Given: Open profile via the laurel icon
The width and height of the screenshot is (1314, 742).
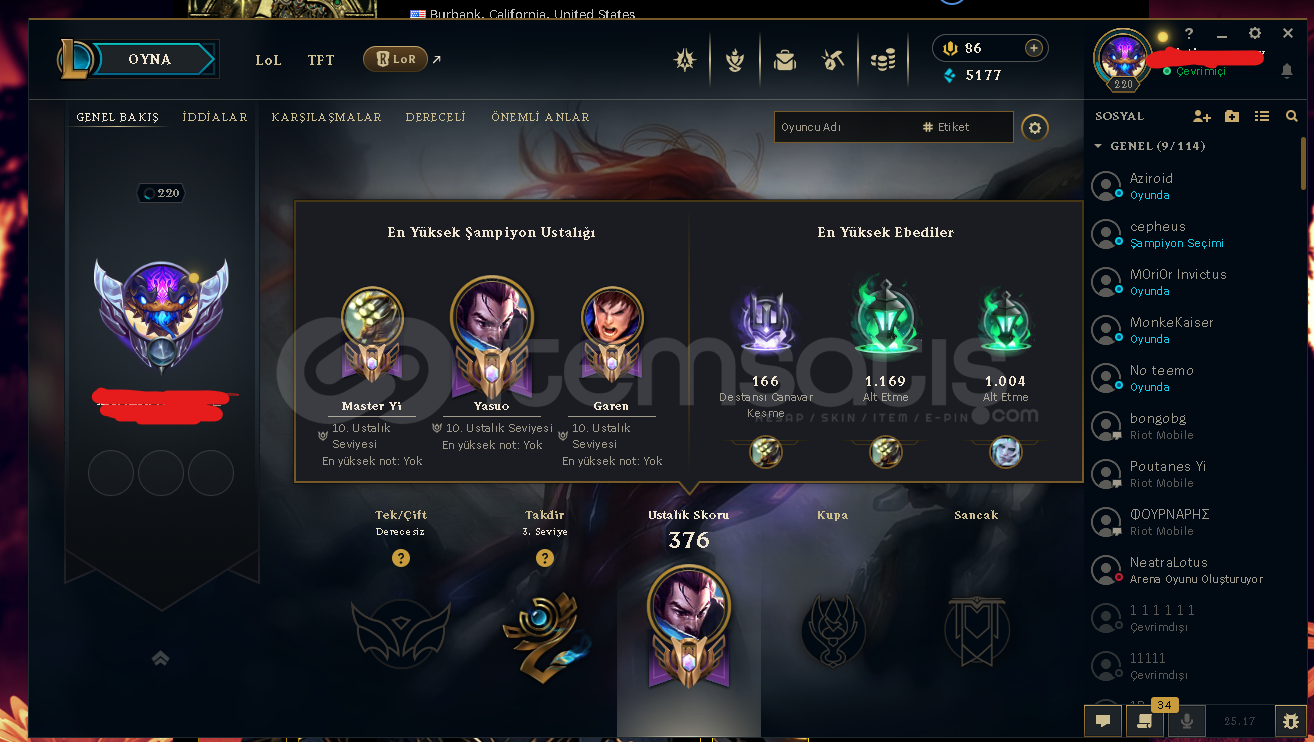Looking at the screenshot, I should 735,60.
